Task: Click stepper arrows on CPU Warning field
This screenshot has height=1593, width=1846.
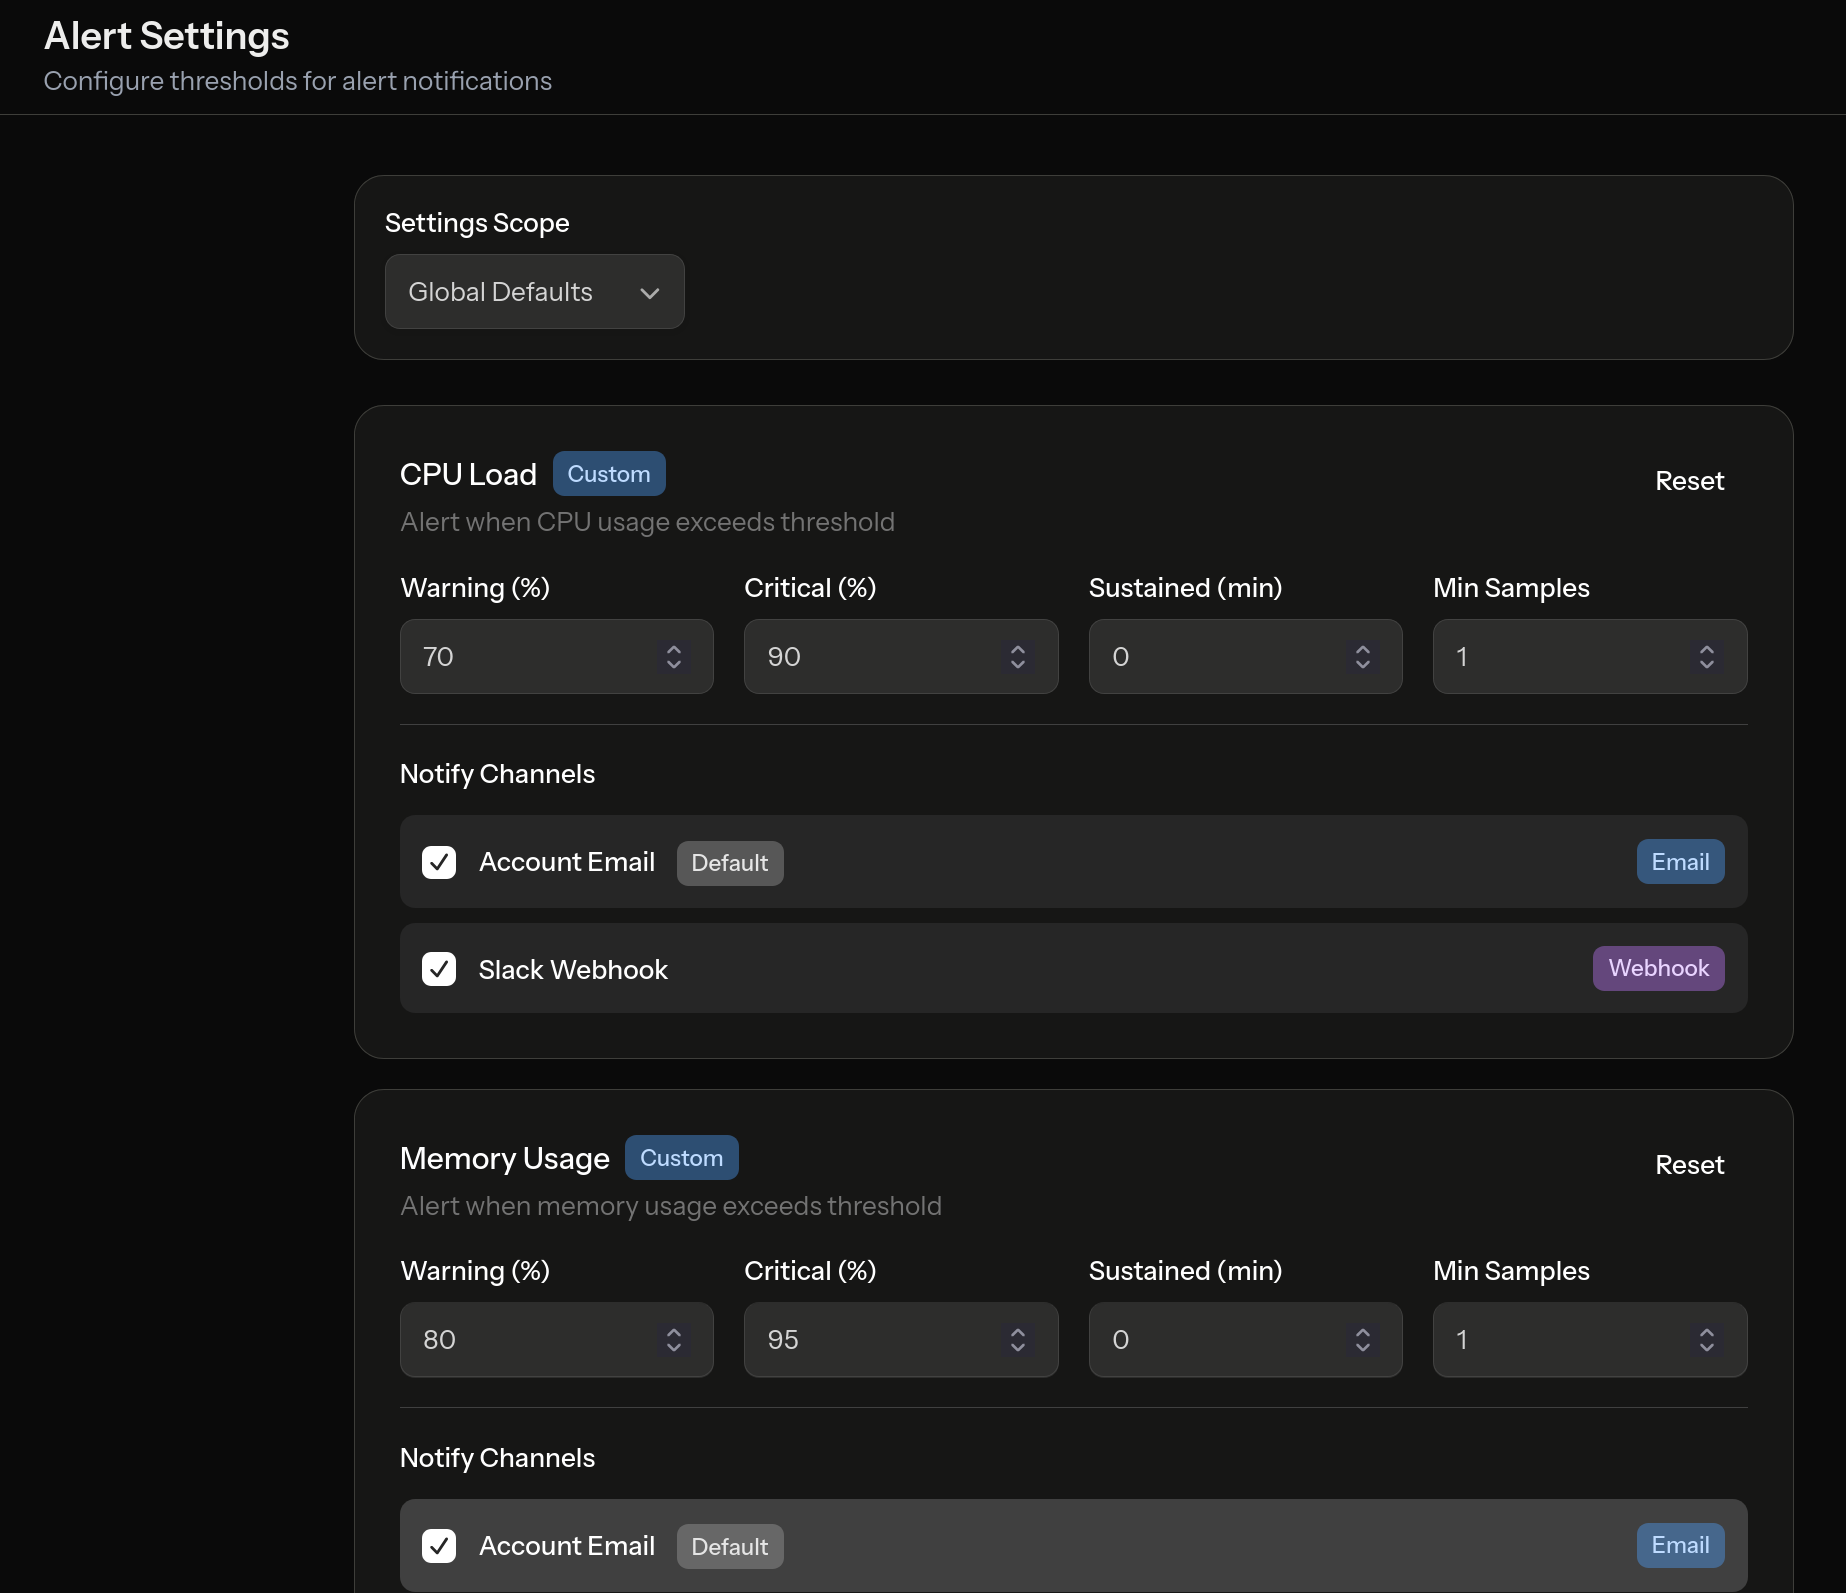Action: pos(674,657)
